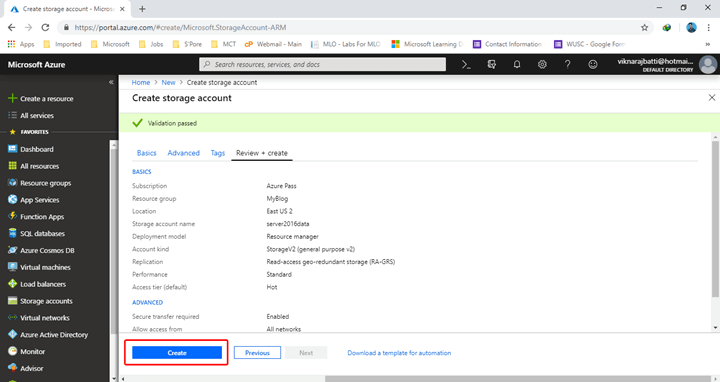Go to New breadcrumb
This screenshot has width=720, height=382.
[168, 82]
